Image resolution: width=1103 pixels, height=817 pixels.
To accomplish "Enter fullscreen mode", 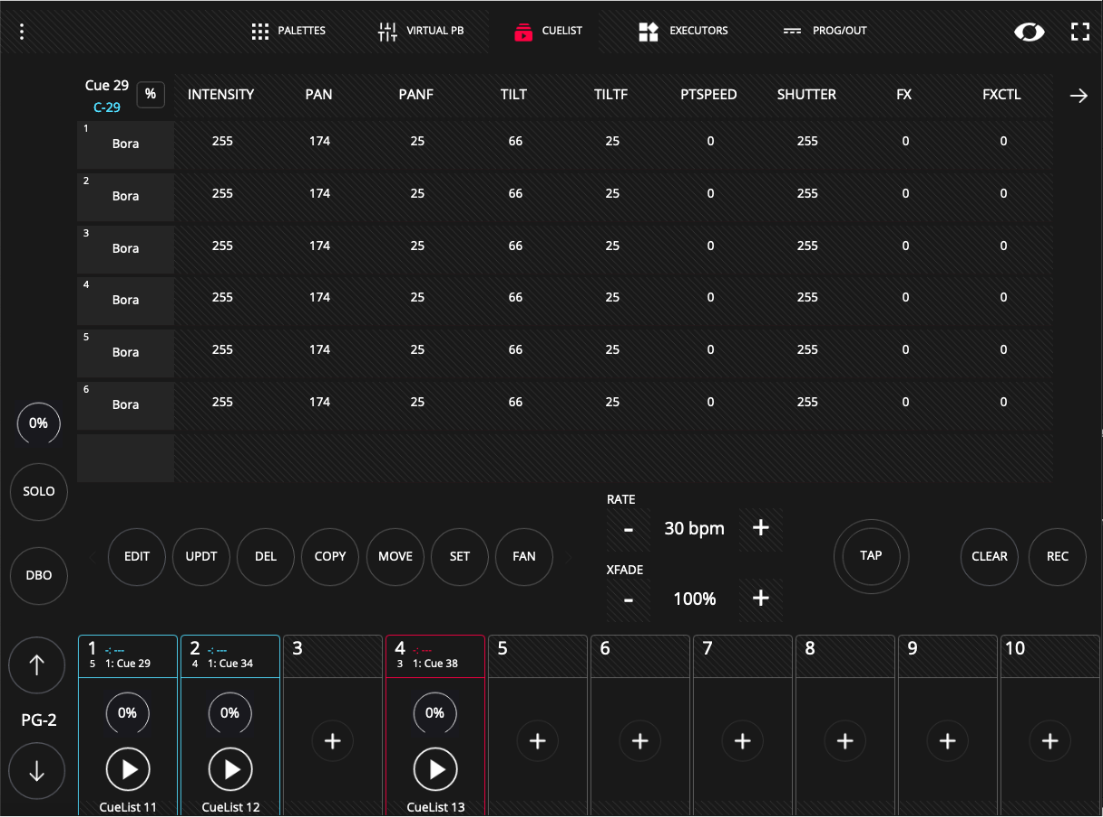I will pyautogui.click(x=1080, y=32).
